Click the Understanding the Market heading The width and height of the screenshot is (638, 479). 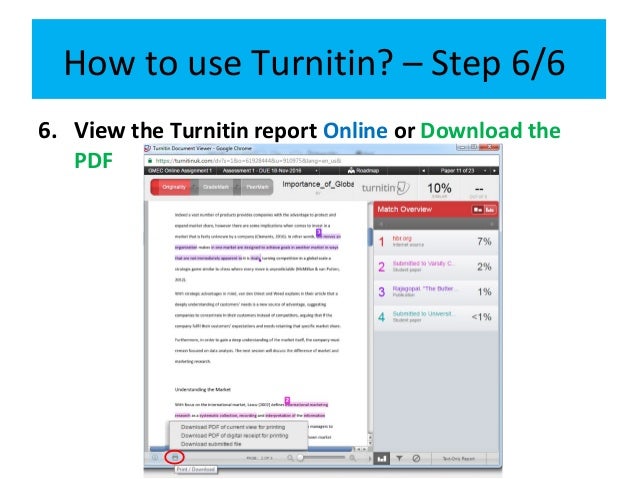(x=203, y=389)
